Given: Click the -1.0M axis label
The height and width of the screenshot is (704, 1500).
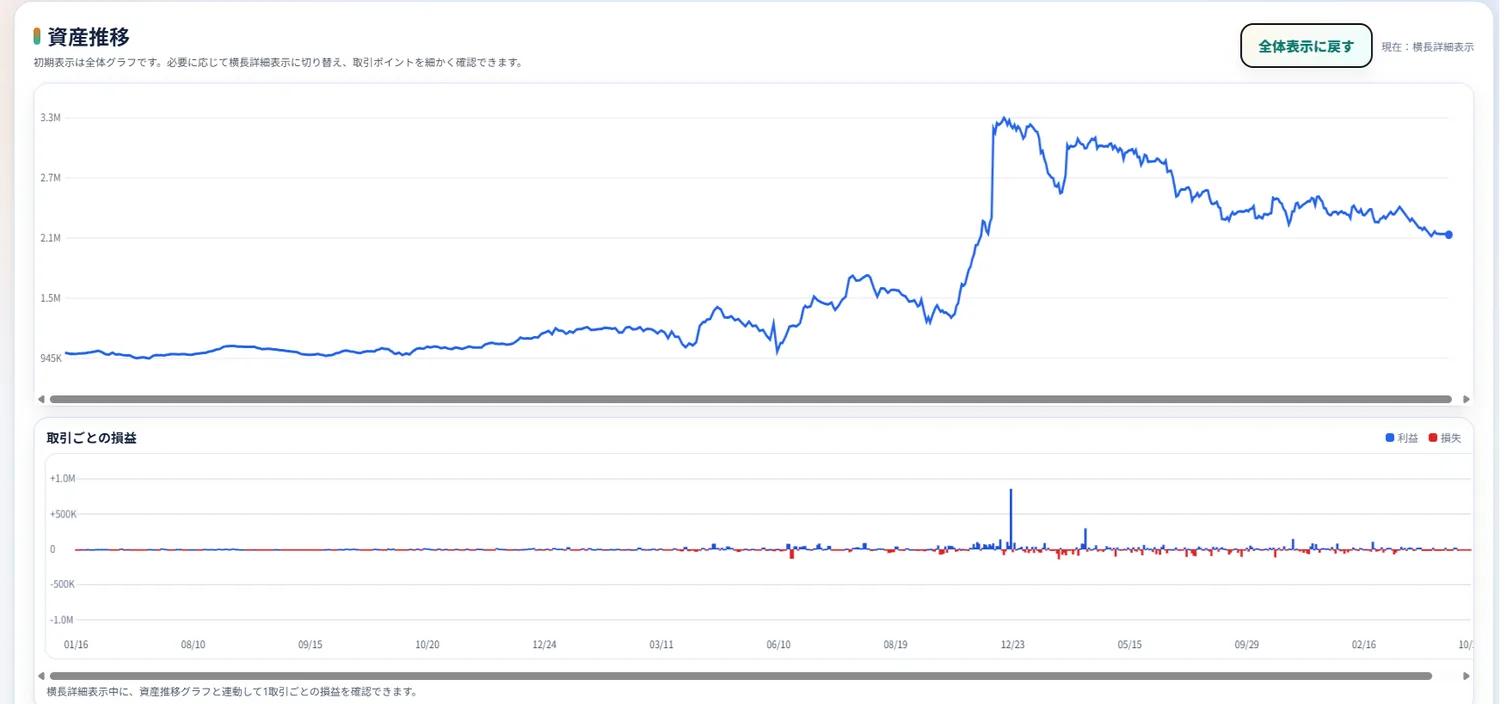Looking at the screenshot, I should click(x=62, y=620).
